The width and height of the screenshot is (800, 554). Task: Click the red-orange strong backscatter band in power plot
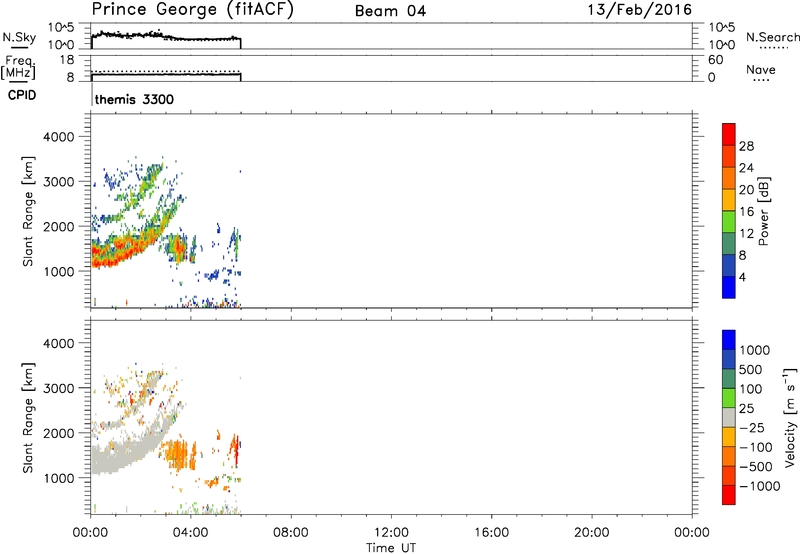point(122,250)
